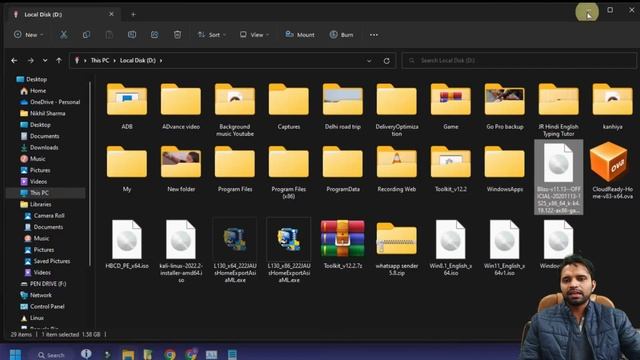
Task: Select the Recording Web folder
Action: point(396,169)
